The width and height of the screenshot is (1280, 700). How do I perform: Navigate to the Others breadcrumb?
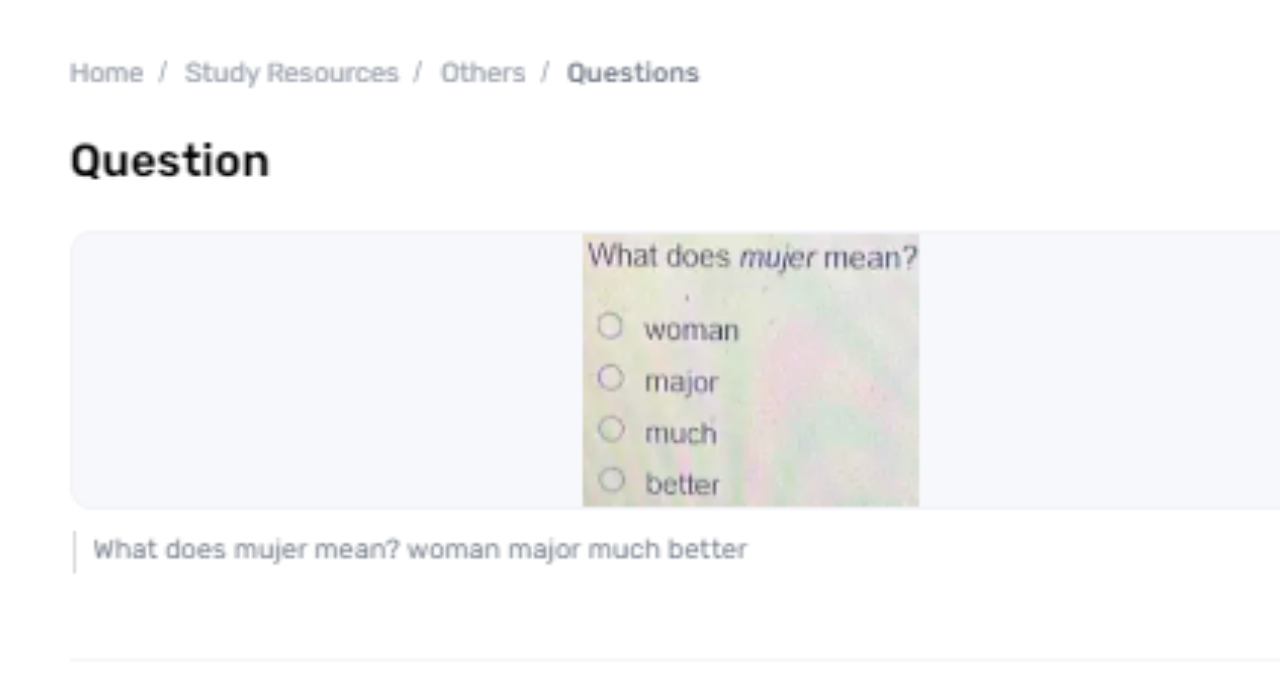[483, 73]
